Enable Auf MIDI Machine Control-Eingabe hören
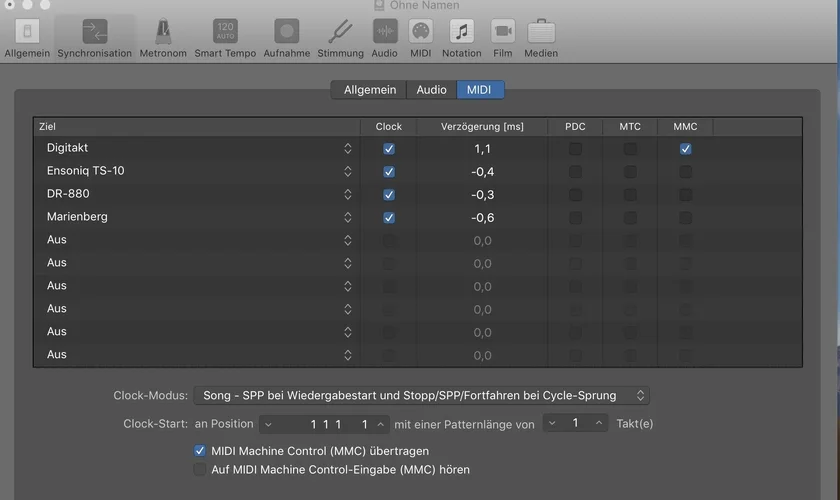This screenshot has height=500, width=840. [x=200, y=469]
